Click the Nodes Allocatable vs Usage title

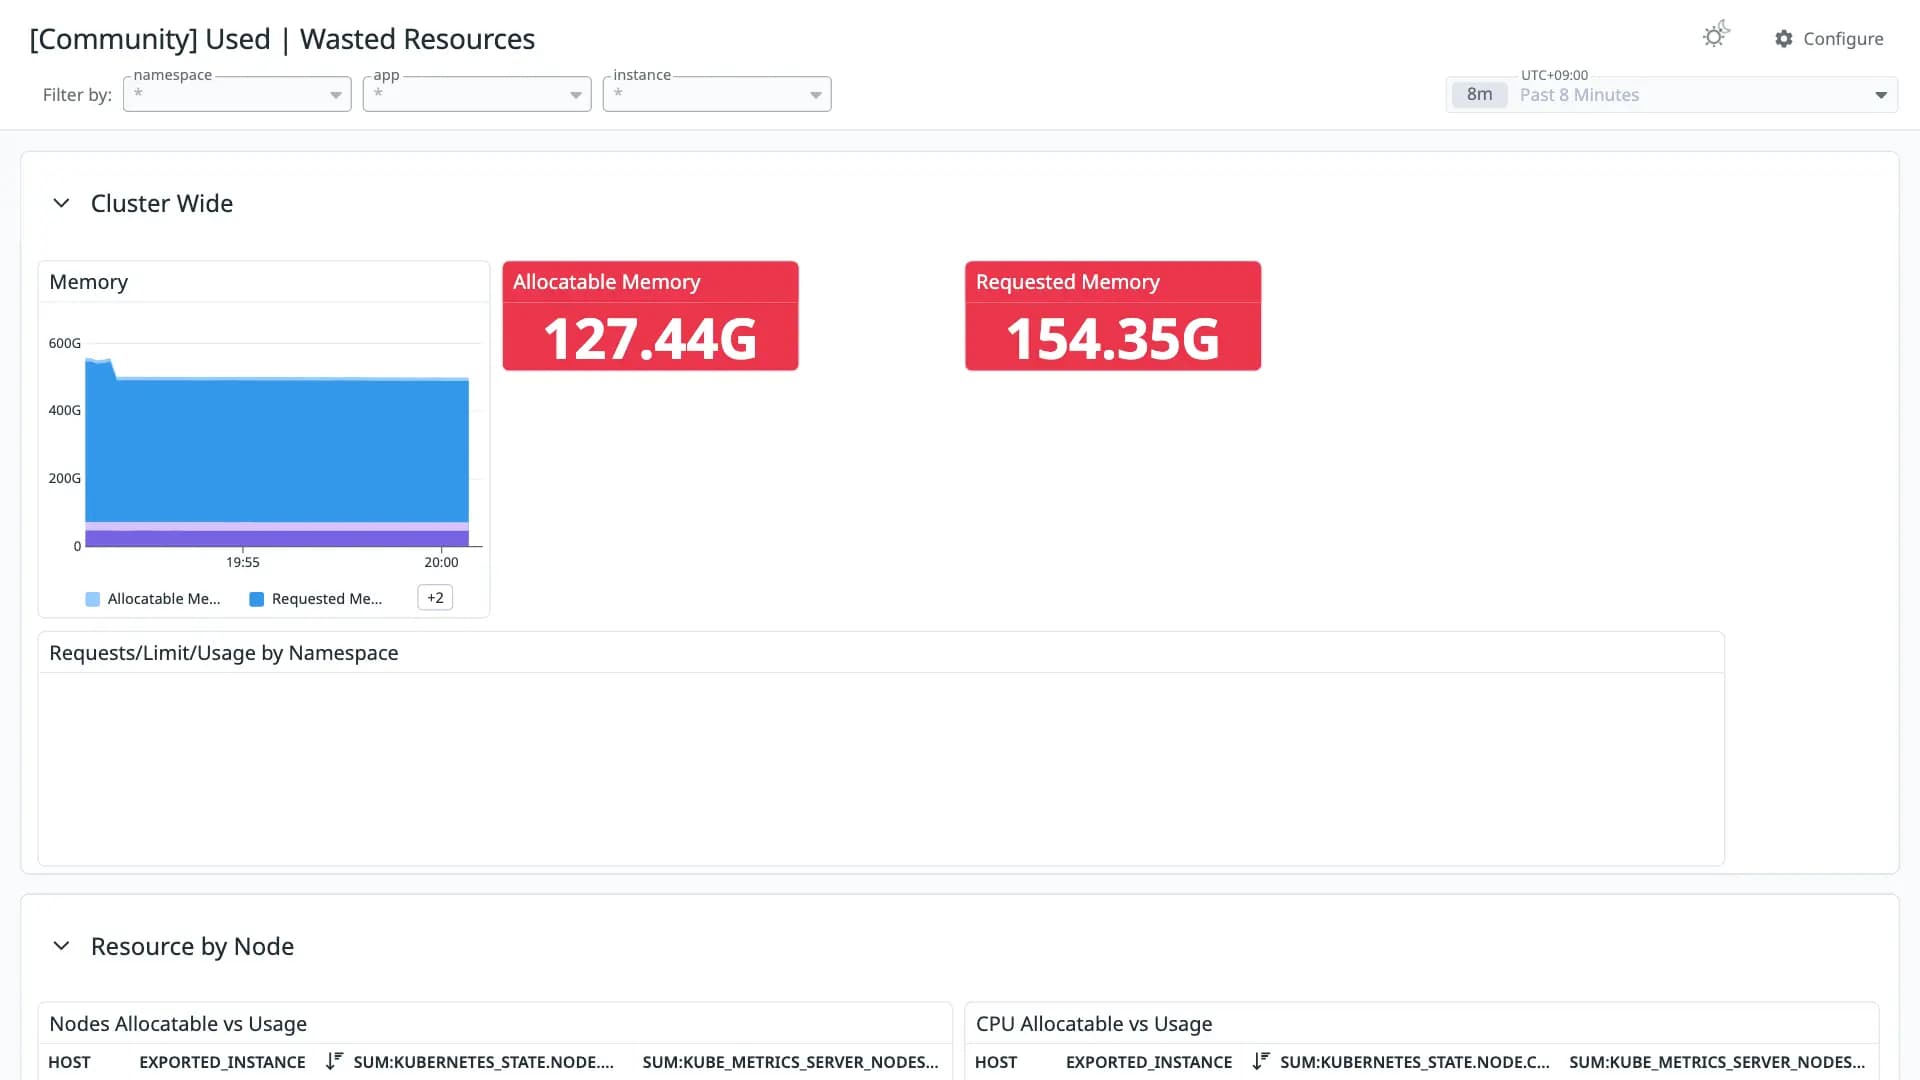click(178, 1024)
